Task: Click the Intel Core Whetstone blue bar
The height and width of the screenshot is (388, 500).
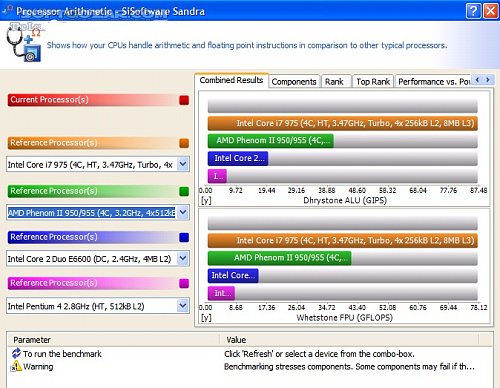Action: [x=233, y=276]
